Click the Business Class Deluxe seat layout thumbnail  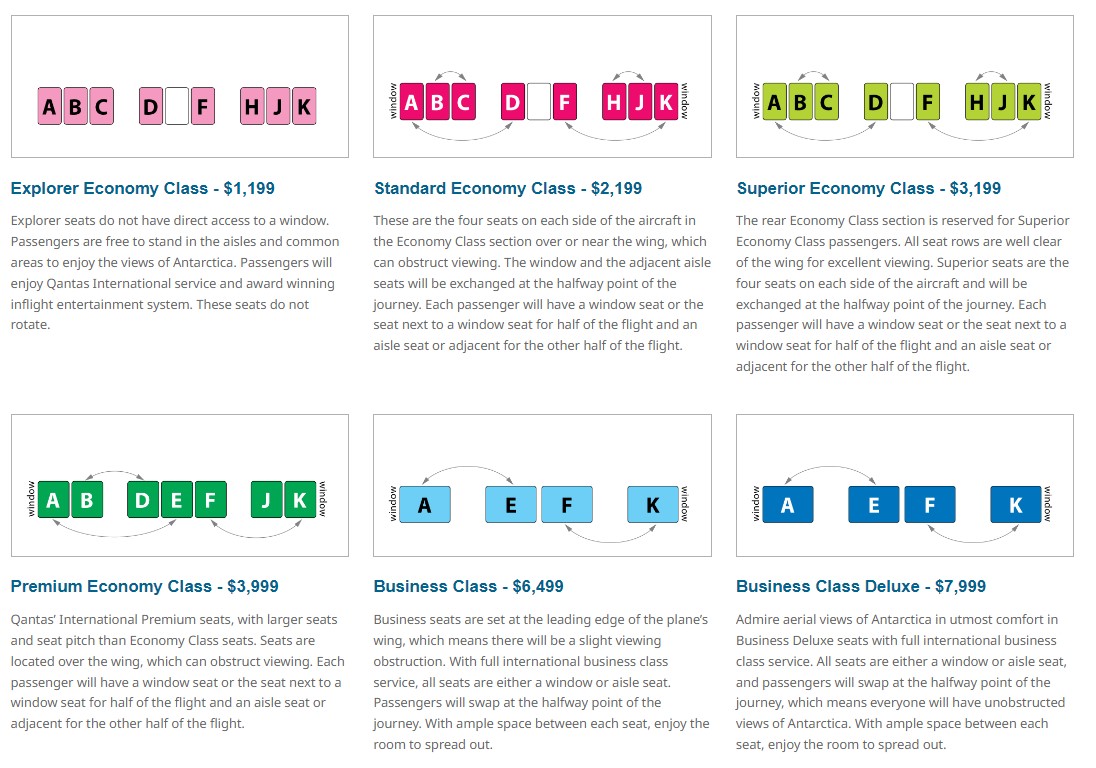(904, 486)
